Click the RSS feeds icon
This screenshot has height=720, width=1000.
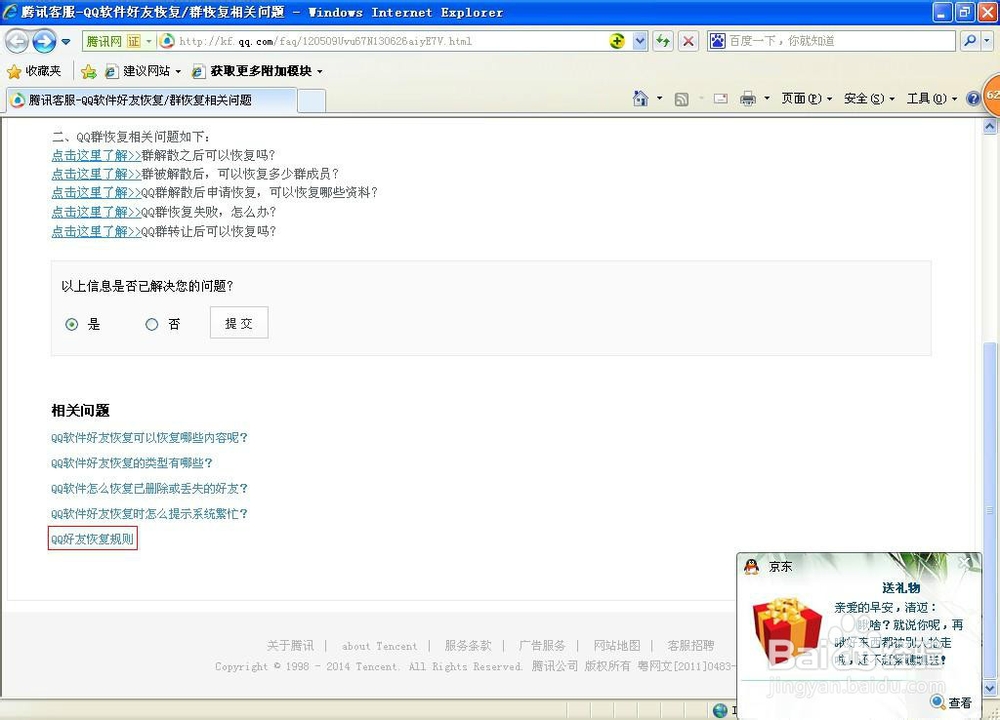tap(682, 99)
